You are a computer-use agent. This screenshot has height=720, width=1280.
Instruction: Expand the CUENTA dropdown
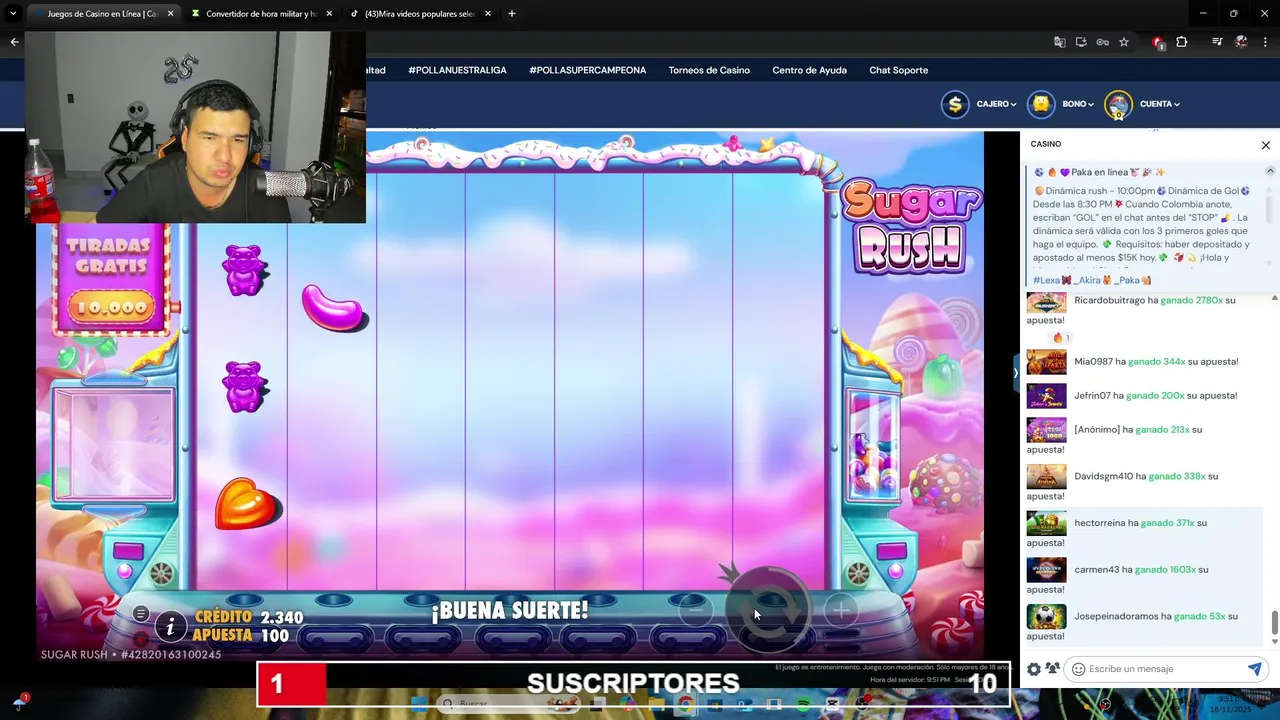[x=1160, y=104]
